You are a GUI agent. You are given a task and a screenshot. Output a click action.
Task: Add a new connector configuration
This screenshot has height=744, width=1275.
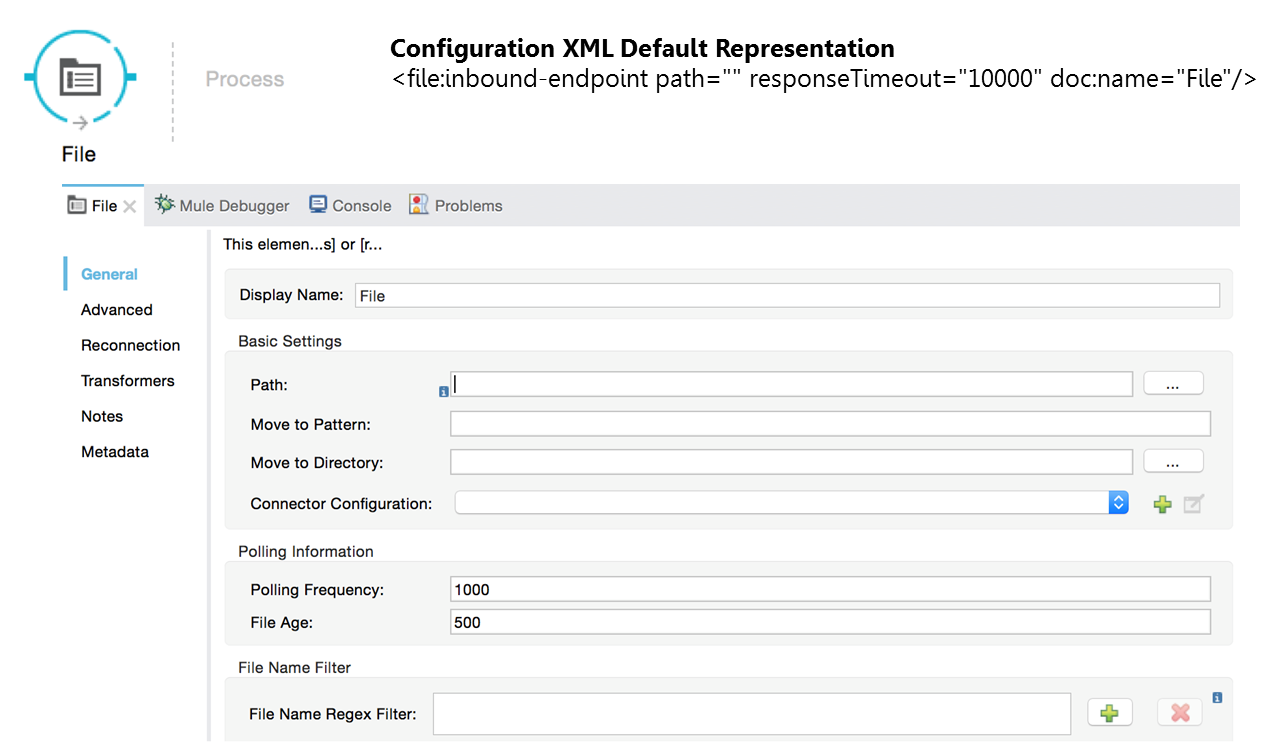coord(1162,504)
